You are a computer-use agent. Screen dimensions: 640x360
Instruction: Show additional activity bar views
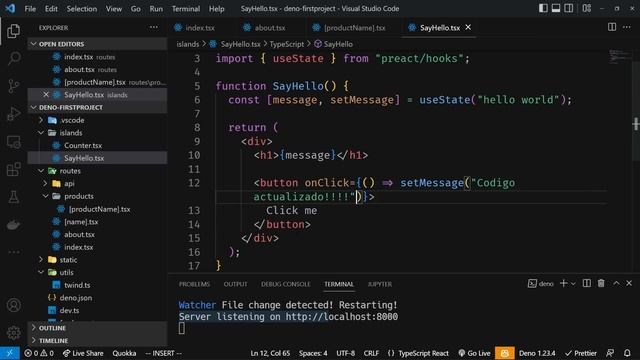coord(13,252)
